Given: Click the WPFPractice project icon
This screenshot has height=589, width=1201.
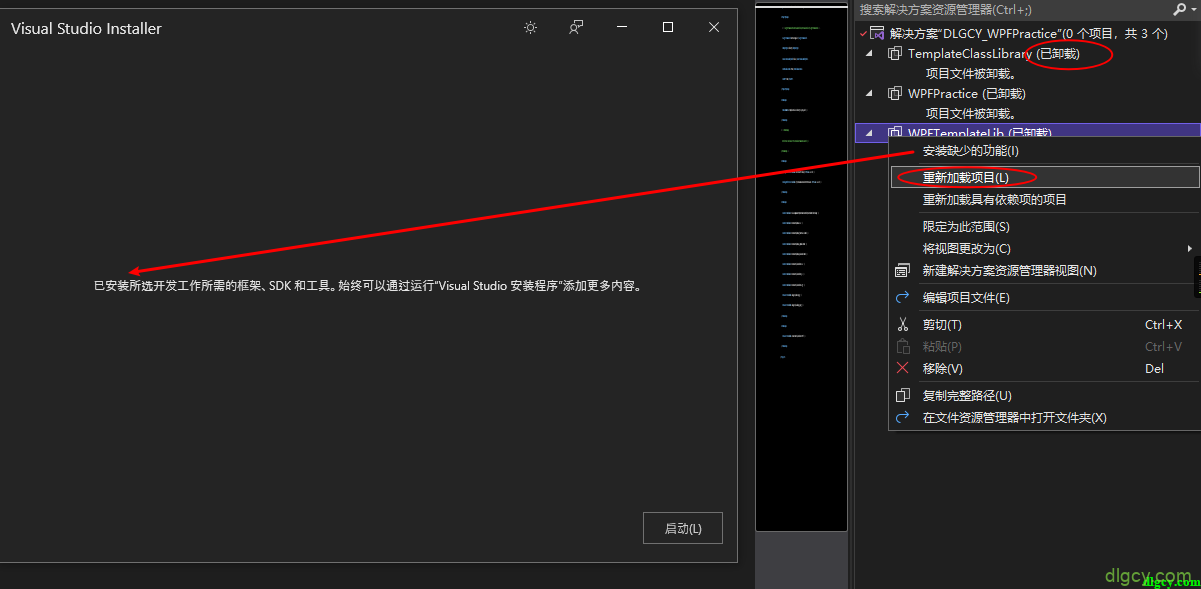Looking at the screenshot, I should (x=895, y=93).
